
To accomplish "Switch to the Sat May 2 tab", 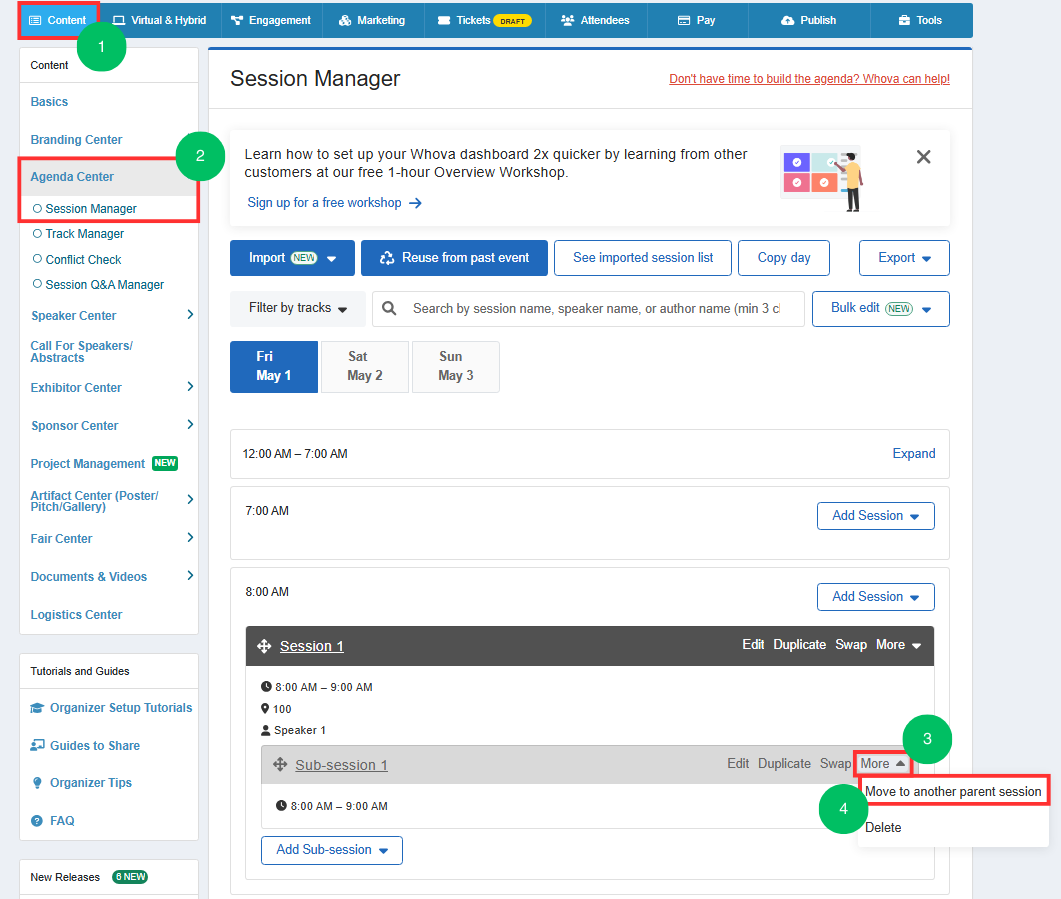I will click(365, 366).
